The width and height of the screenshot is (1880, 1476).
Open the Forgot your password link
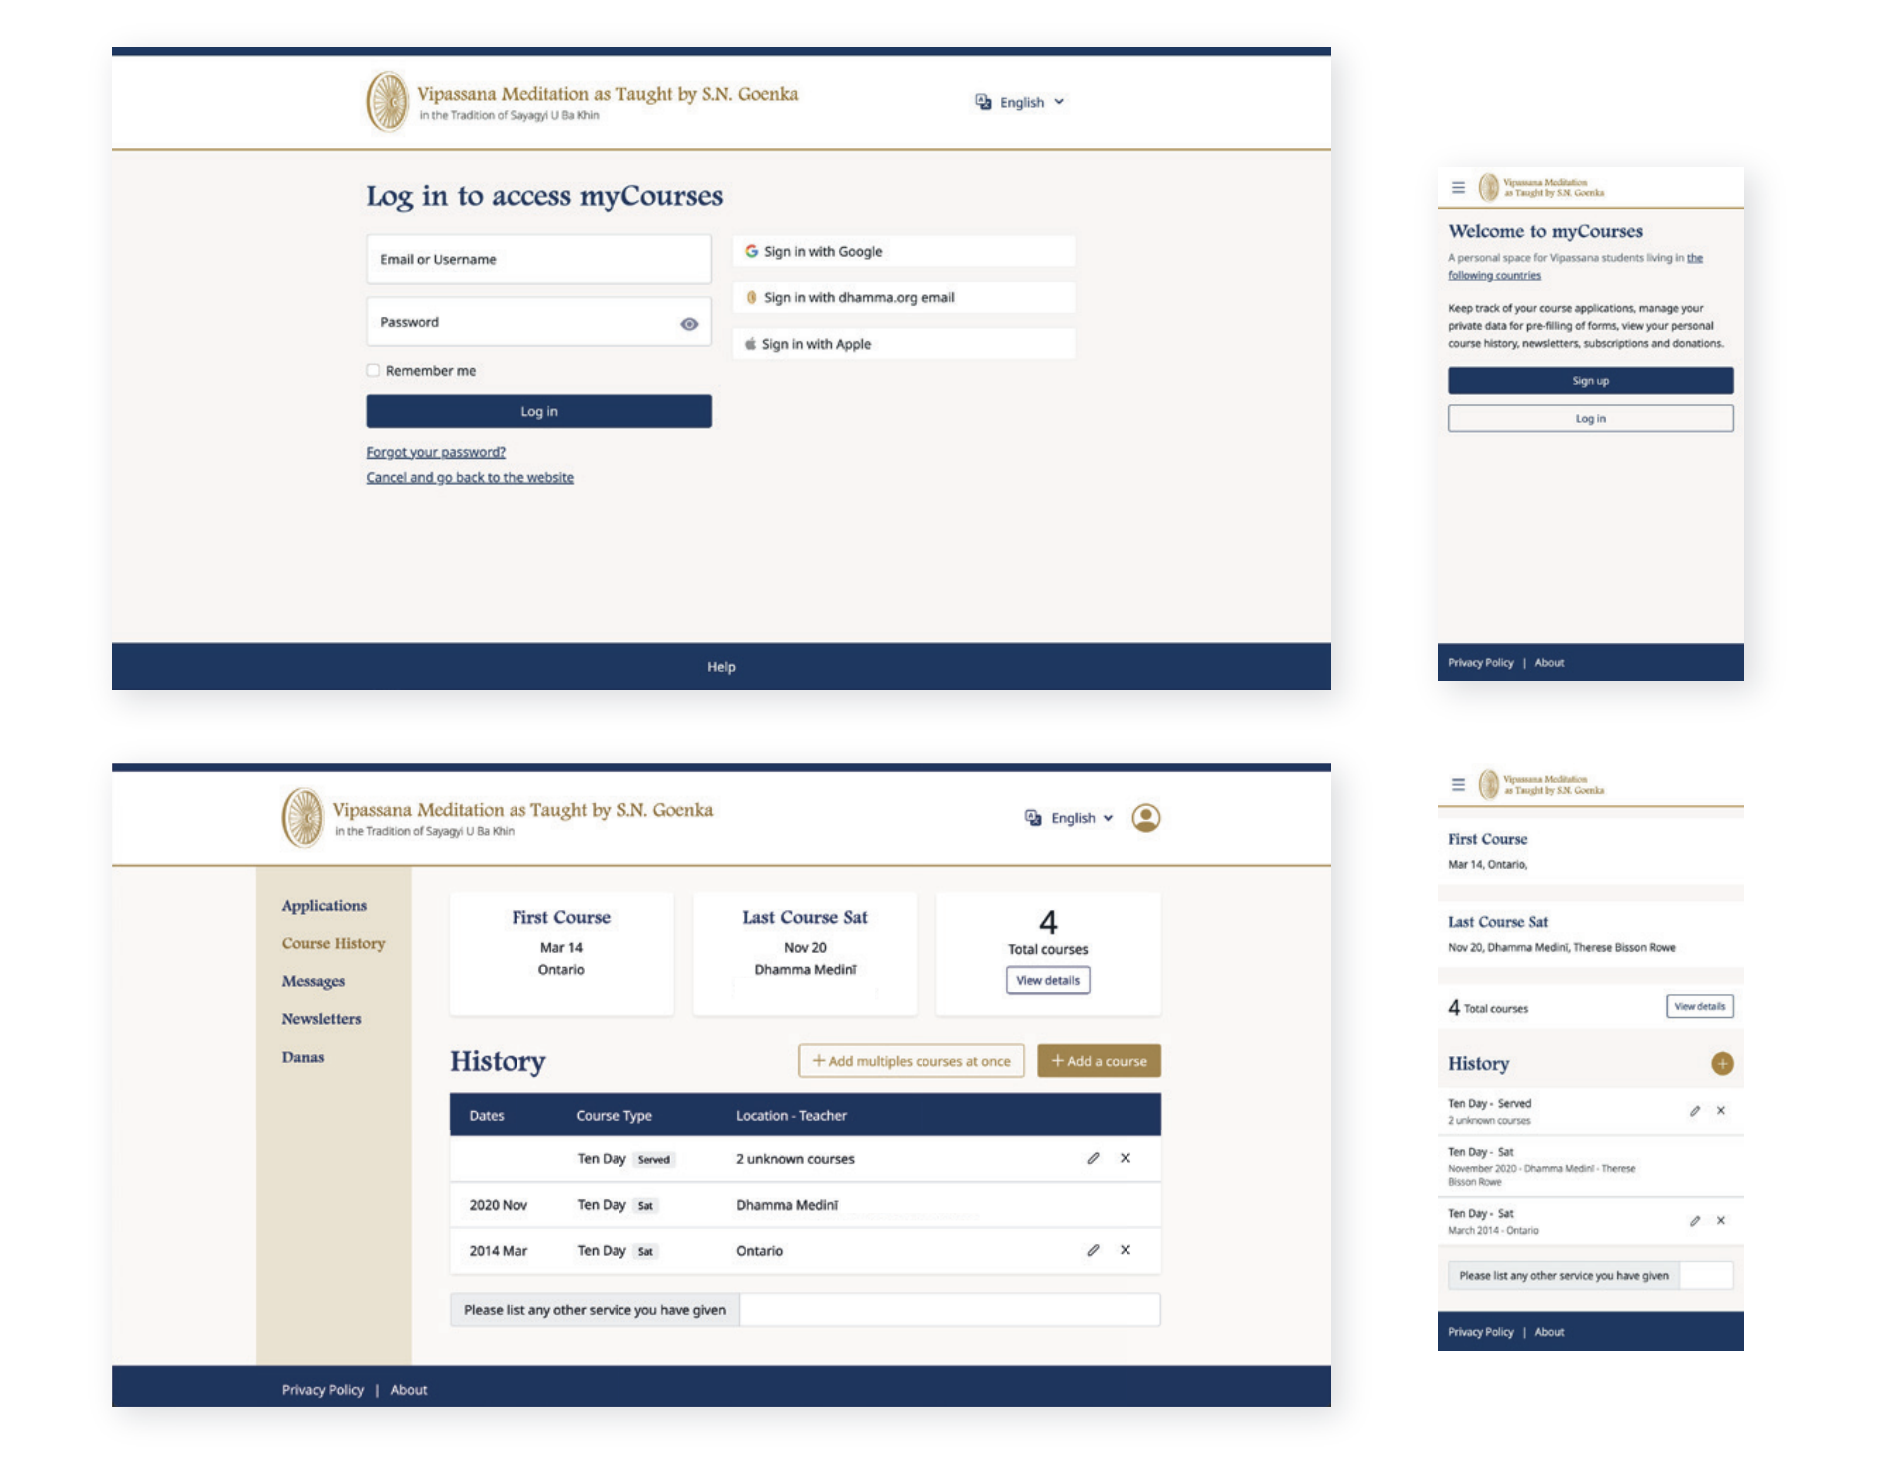[x=436, y=452]
